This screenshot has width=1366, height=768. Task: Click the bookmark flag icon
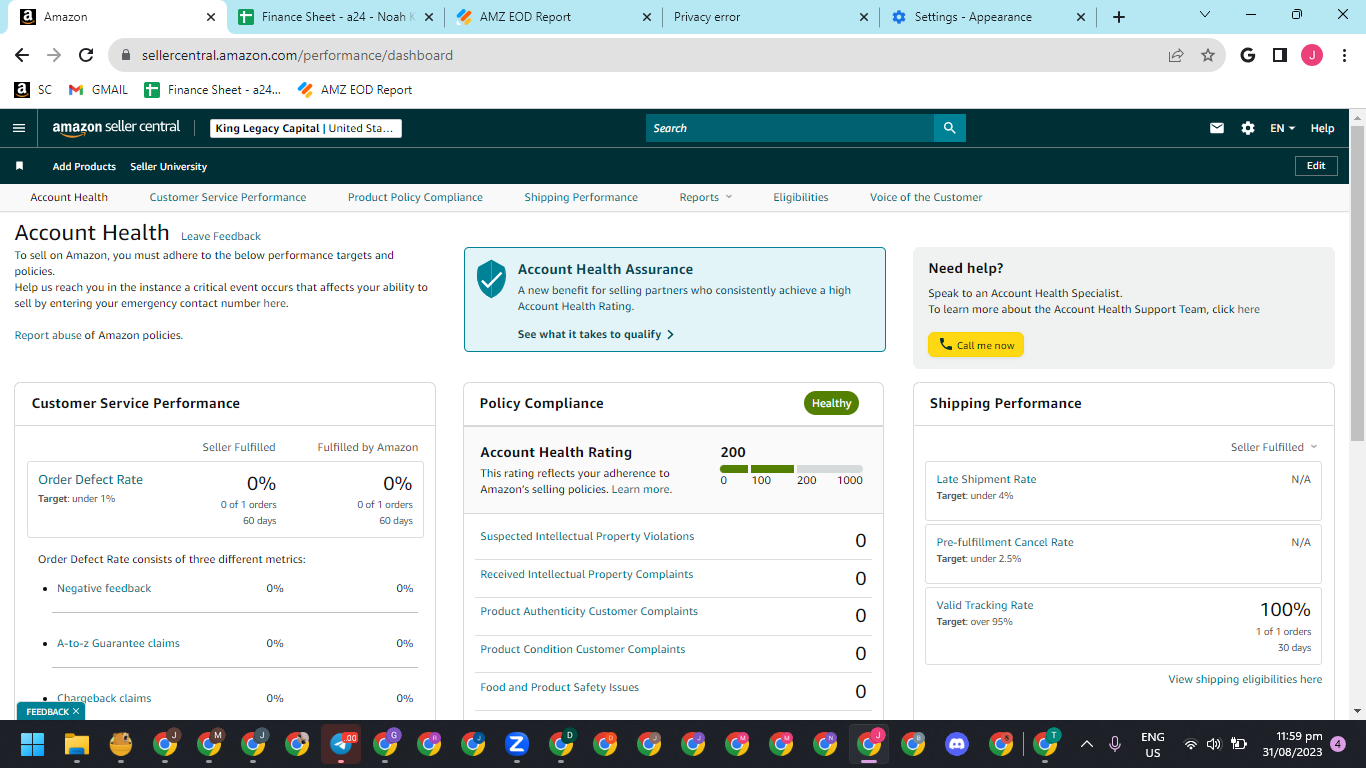[19, 166]
